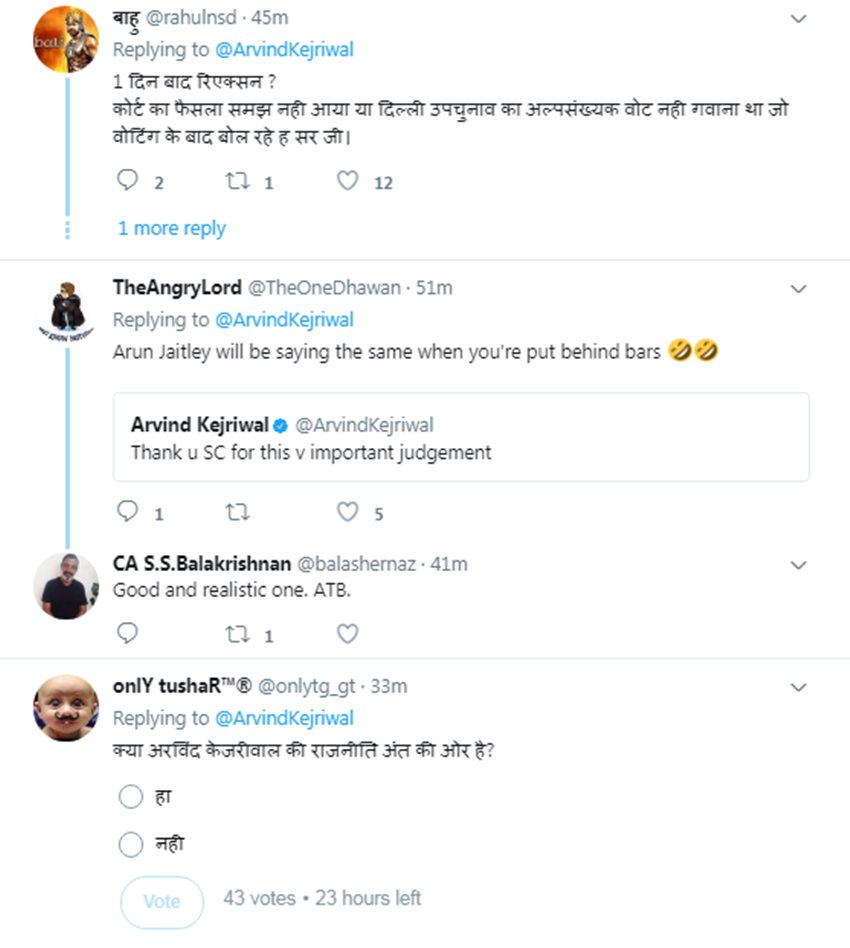Image resolution: width=850 pixels, height=948 pixels.
Task: Select the 'नही' poll option
Action: [131, 845]
